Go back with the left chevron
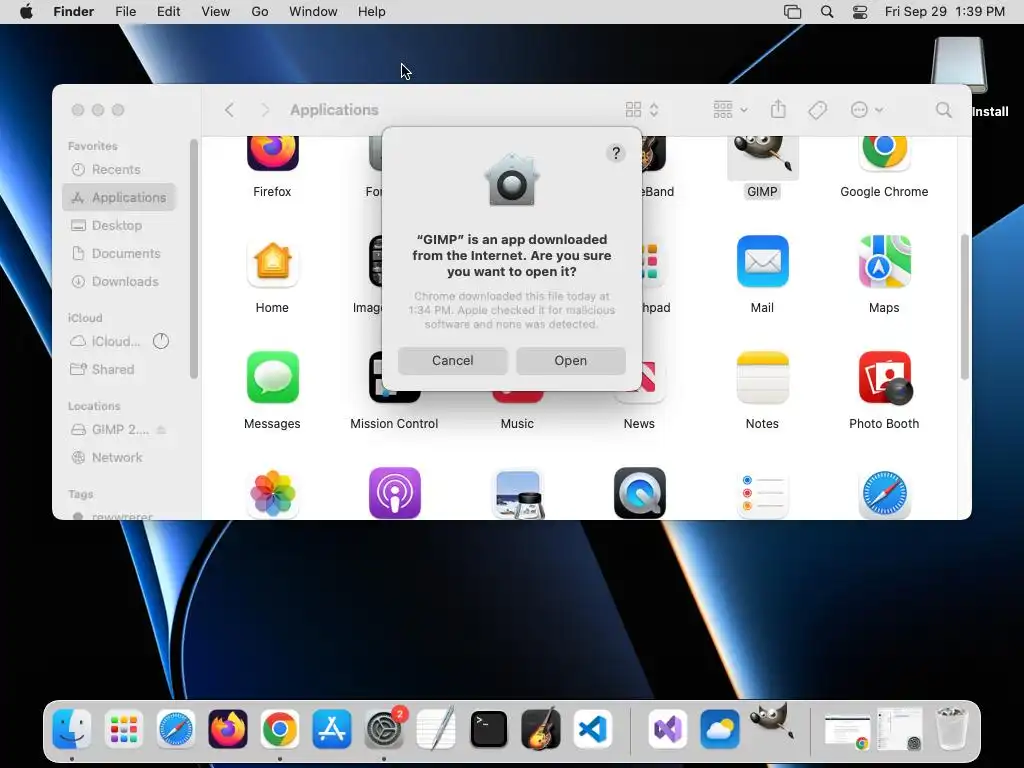 coord(229,110)
